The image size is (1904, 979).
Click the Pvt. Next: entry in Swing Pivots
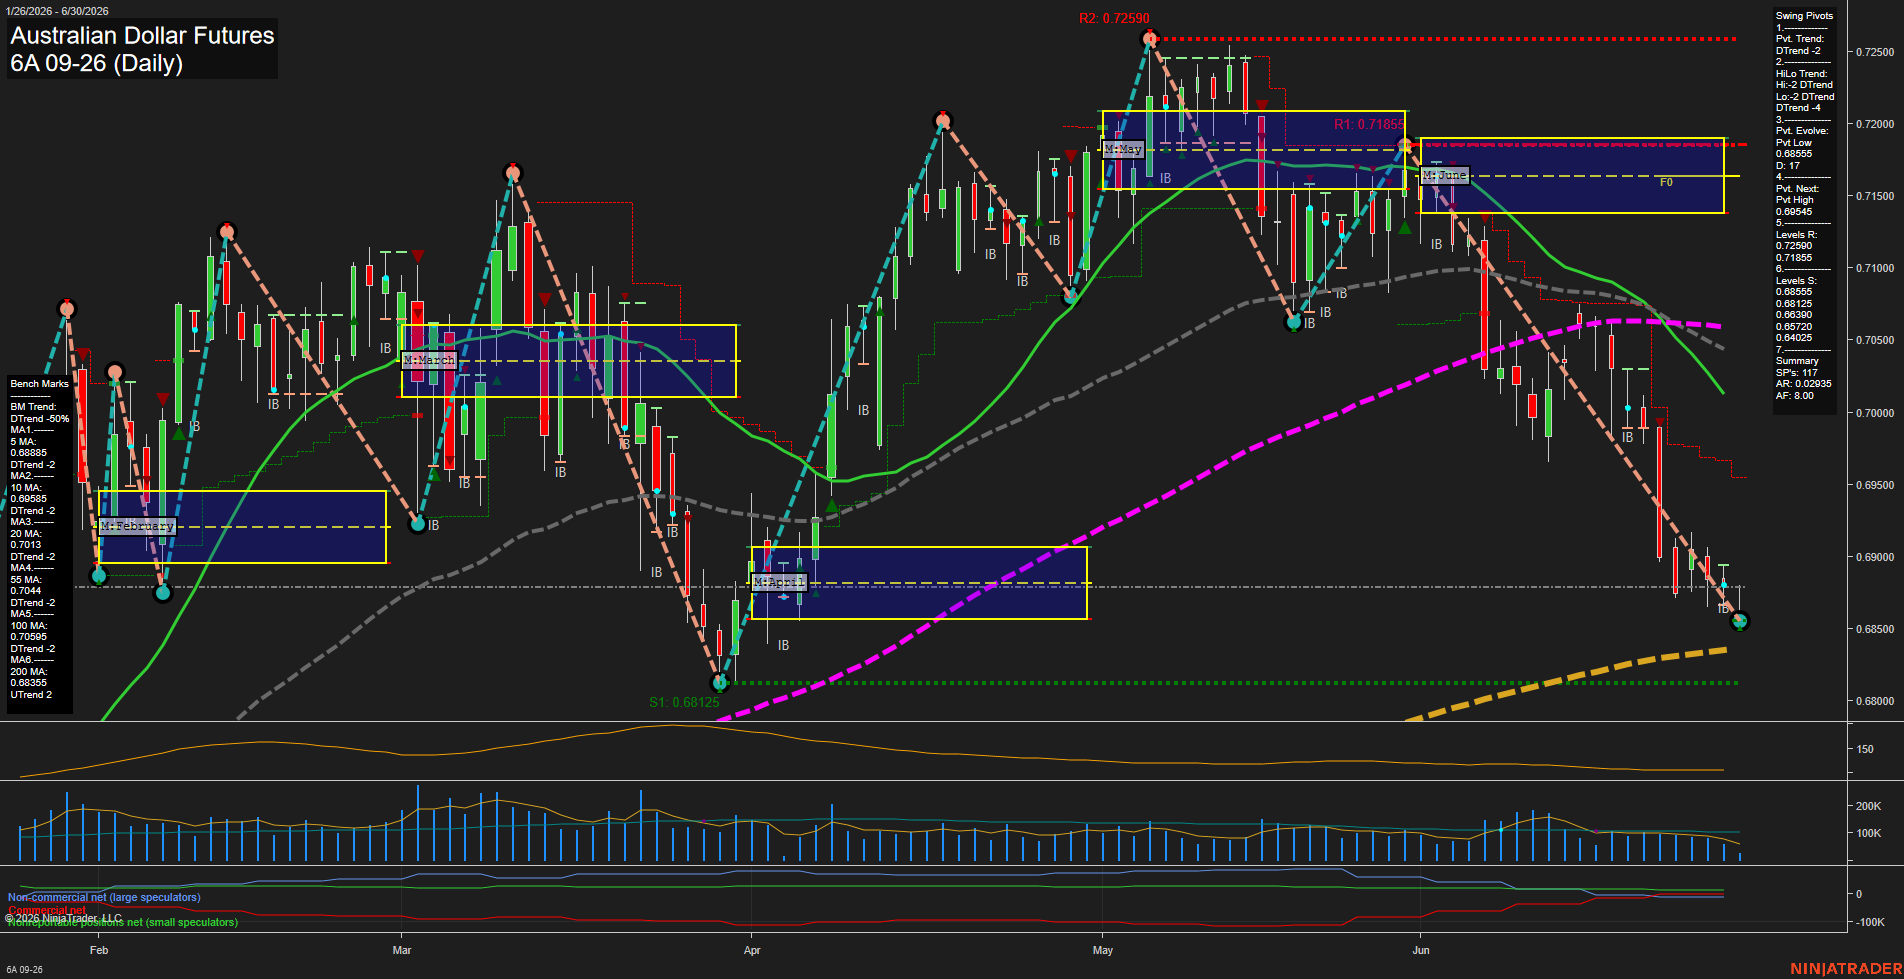coord(1798,189)
